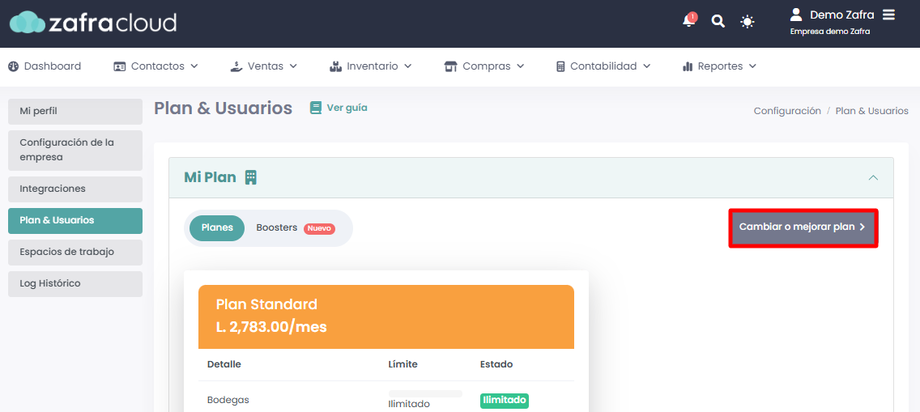Screen dimensions: 920x412
Task: Click the Plan Standard header card
Action: 386,317
